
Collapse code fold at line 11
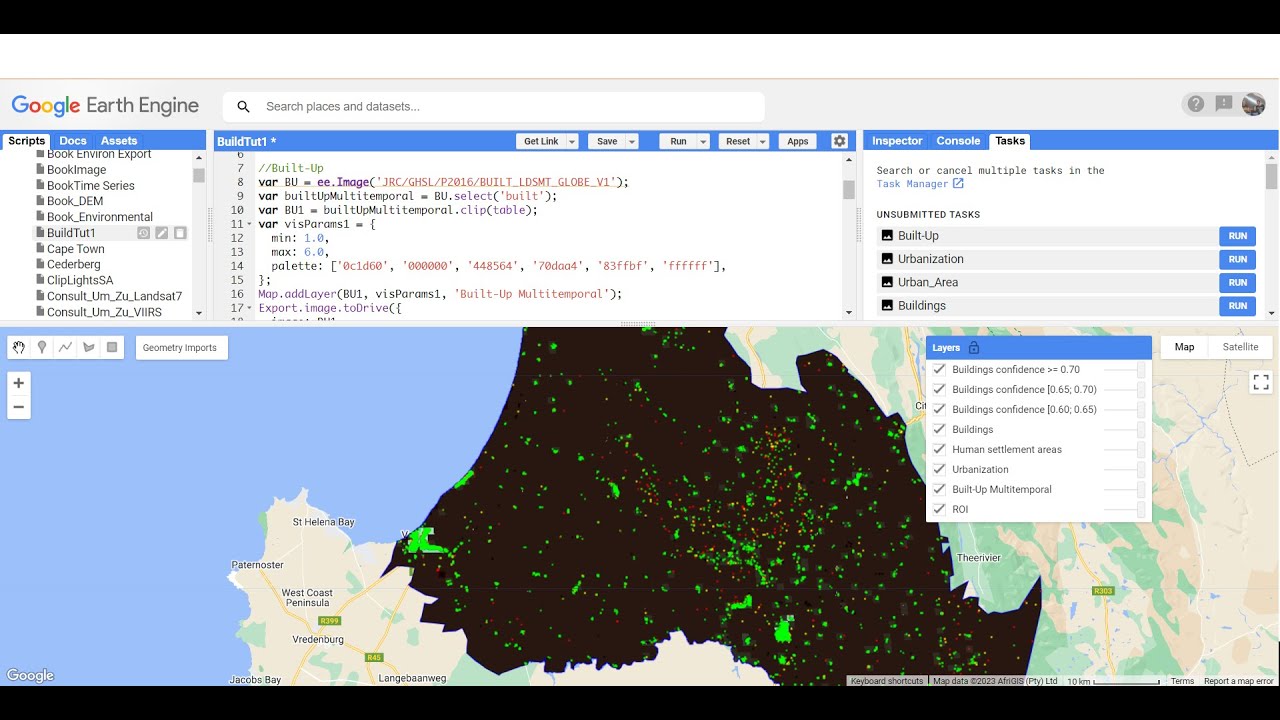tap(249, 224)
